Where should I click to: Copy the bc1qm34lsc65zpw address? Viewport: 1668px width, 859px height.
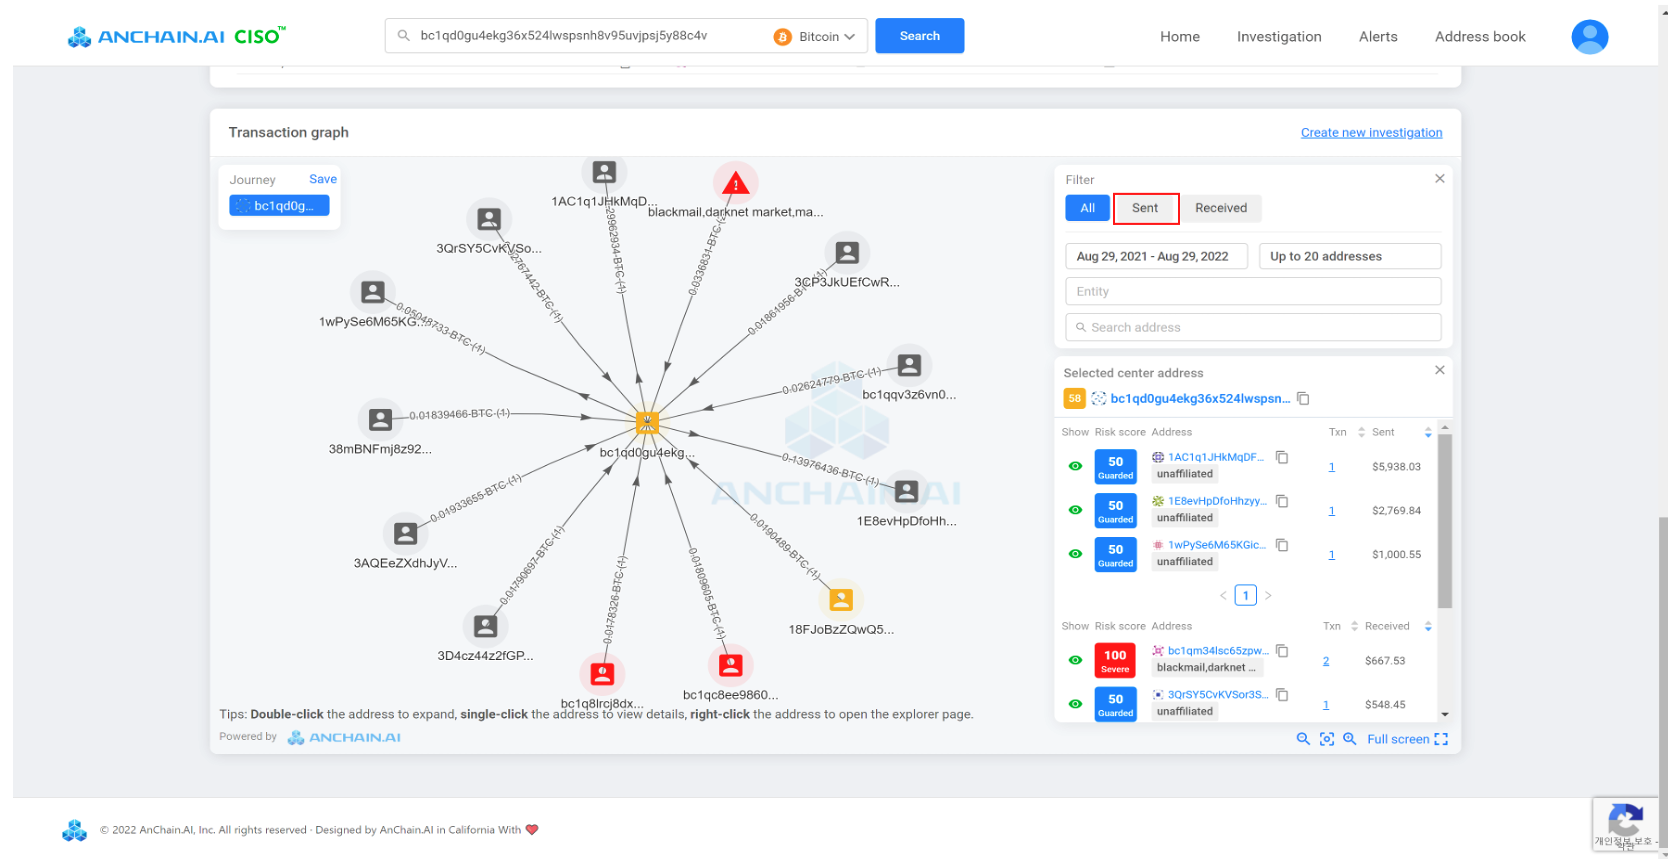tap(1282, 651)
